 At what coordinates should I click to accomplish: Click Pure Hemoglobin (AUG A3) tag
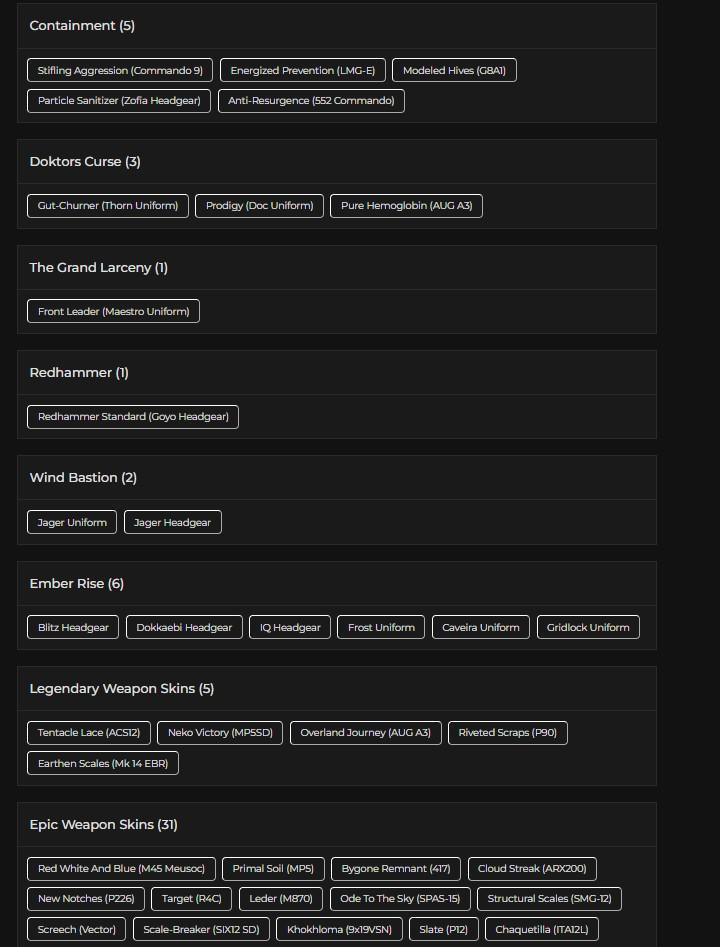click(x=406, y=206)
